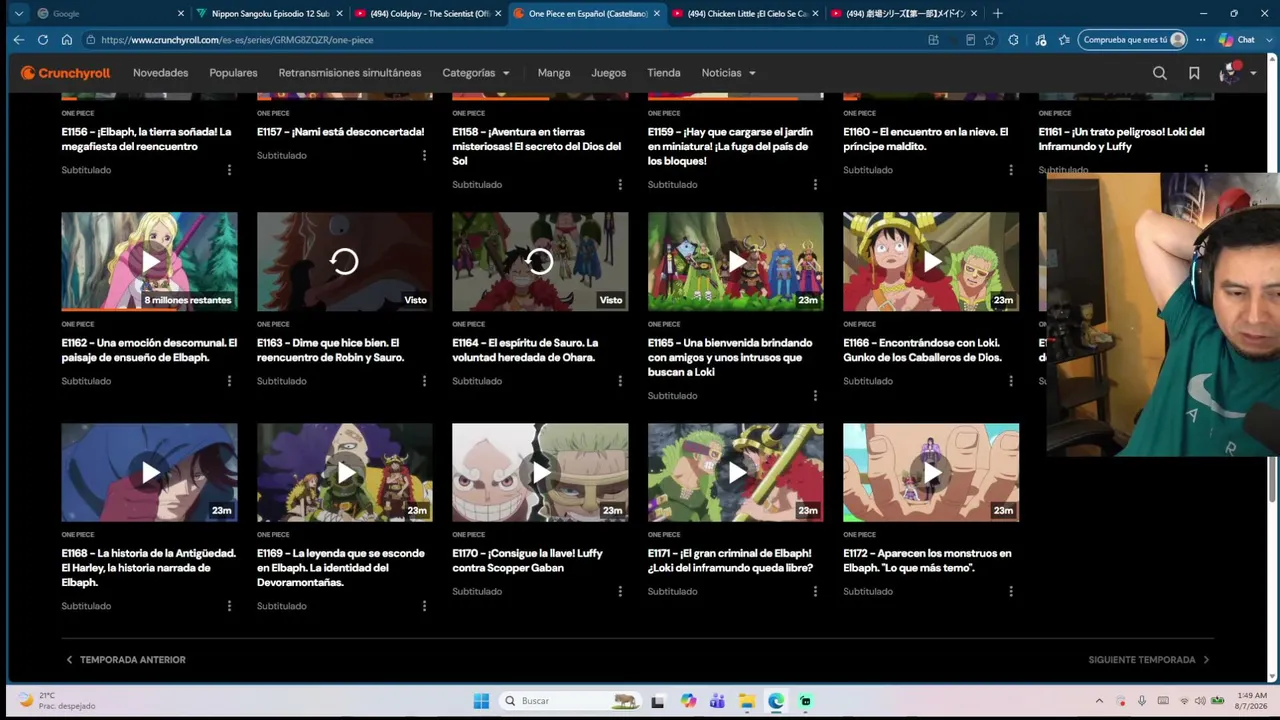Open the Novedades menu item

coord(160,73)
